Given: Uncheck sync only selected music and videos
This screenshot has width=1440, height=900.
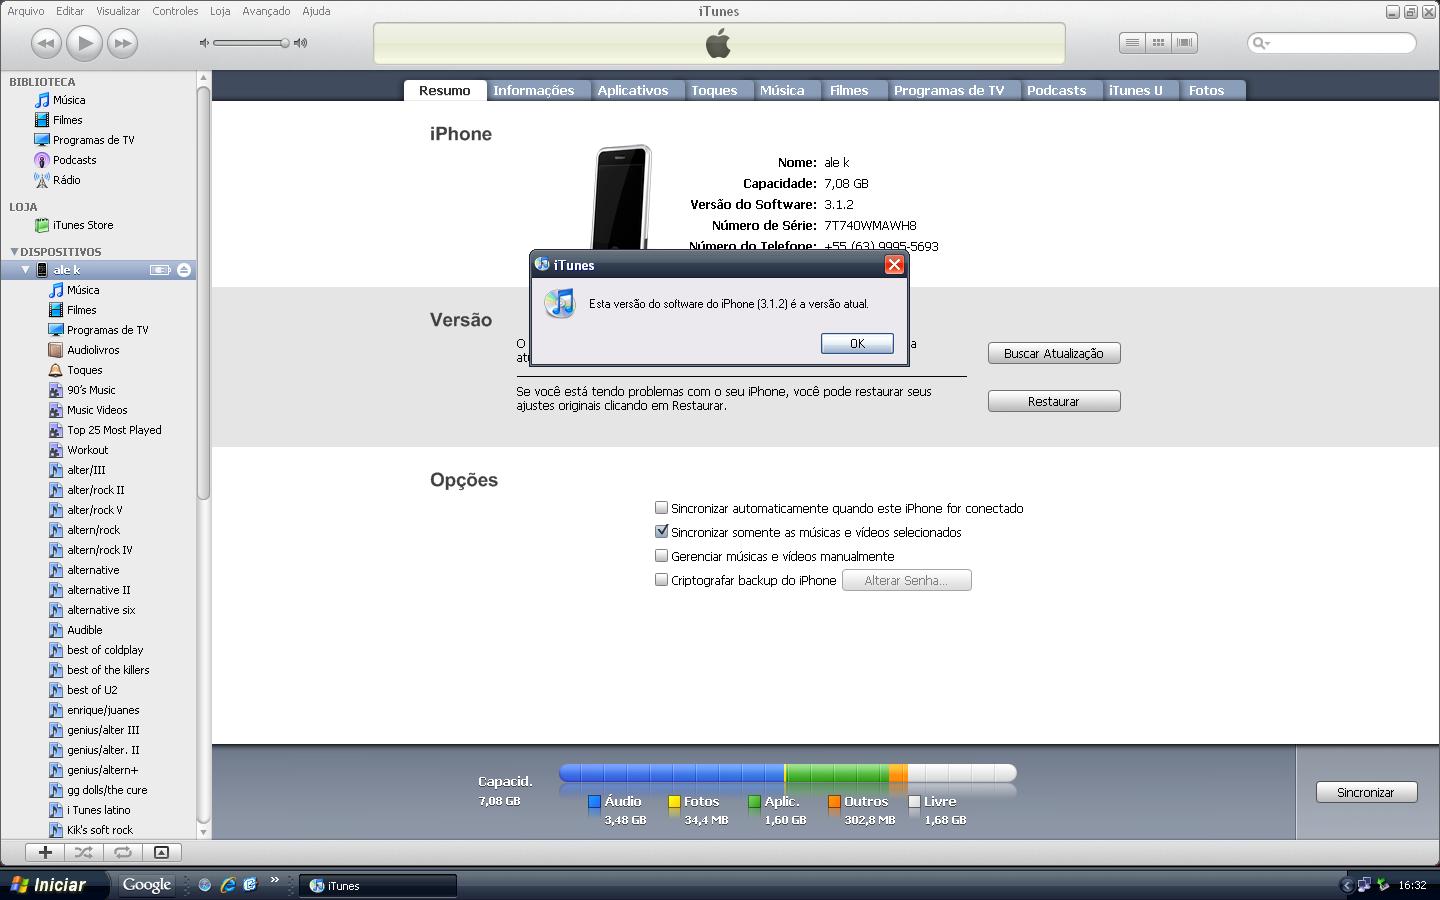Looking at the screenshot, I should [x=661, y=532].
